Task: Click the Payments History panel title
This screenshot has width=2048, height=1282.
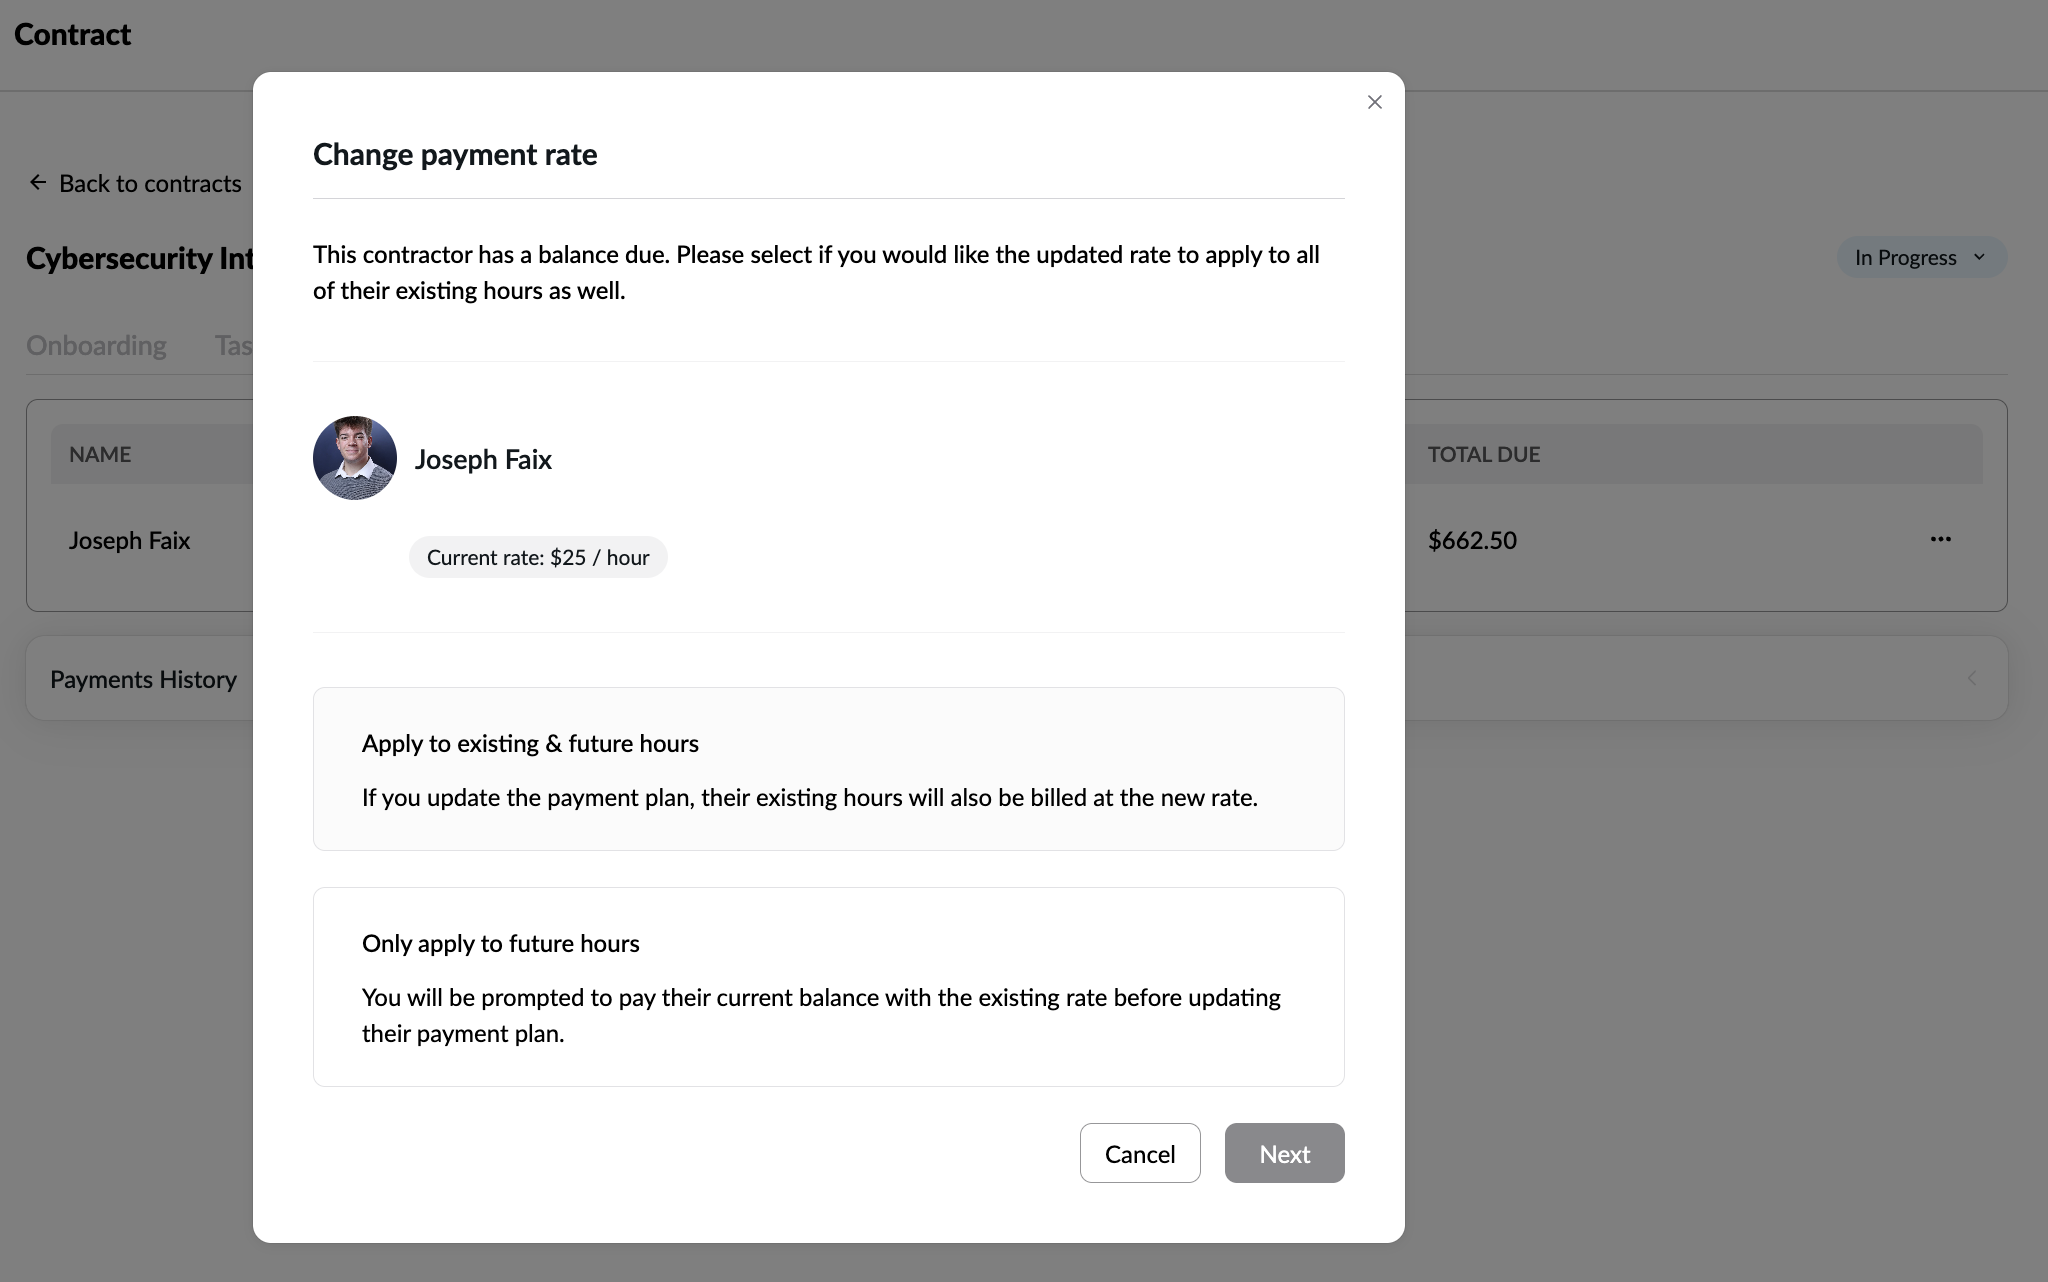Action: [x=143, y=679]
